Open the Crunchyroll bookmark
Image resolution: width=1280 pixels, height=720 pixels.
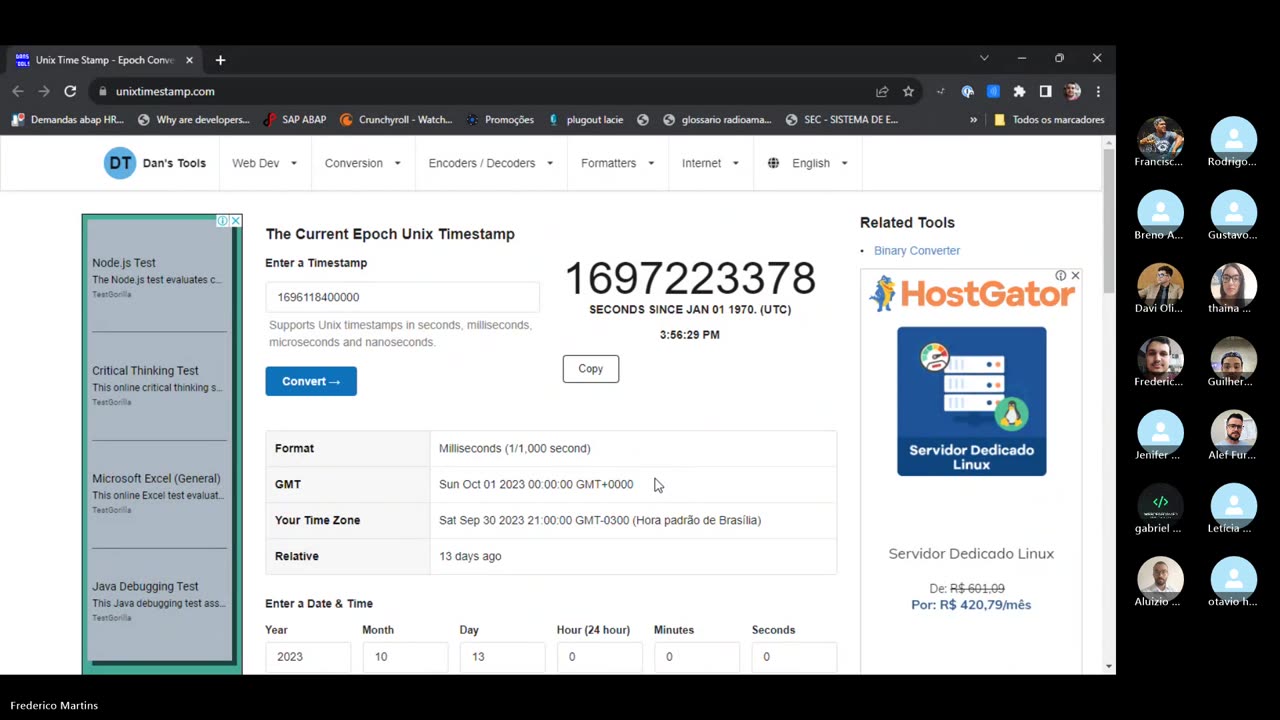click(396, 119)
